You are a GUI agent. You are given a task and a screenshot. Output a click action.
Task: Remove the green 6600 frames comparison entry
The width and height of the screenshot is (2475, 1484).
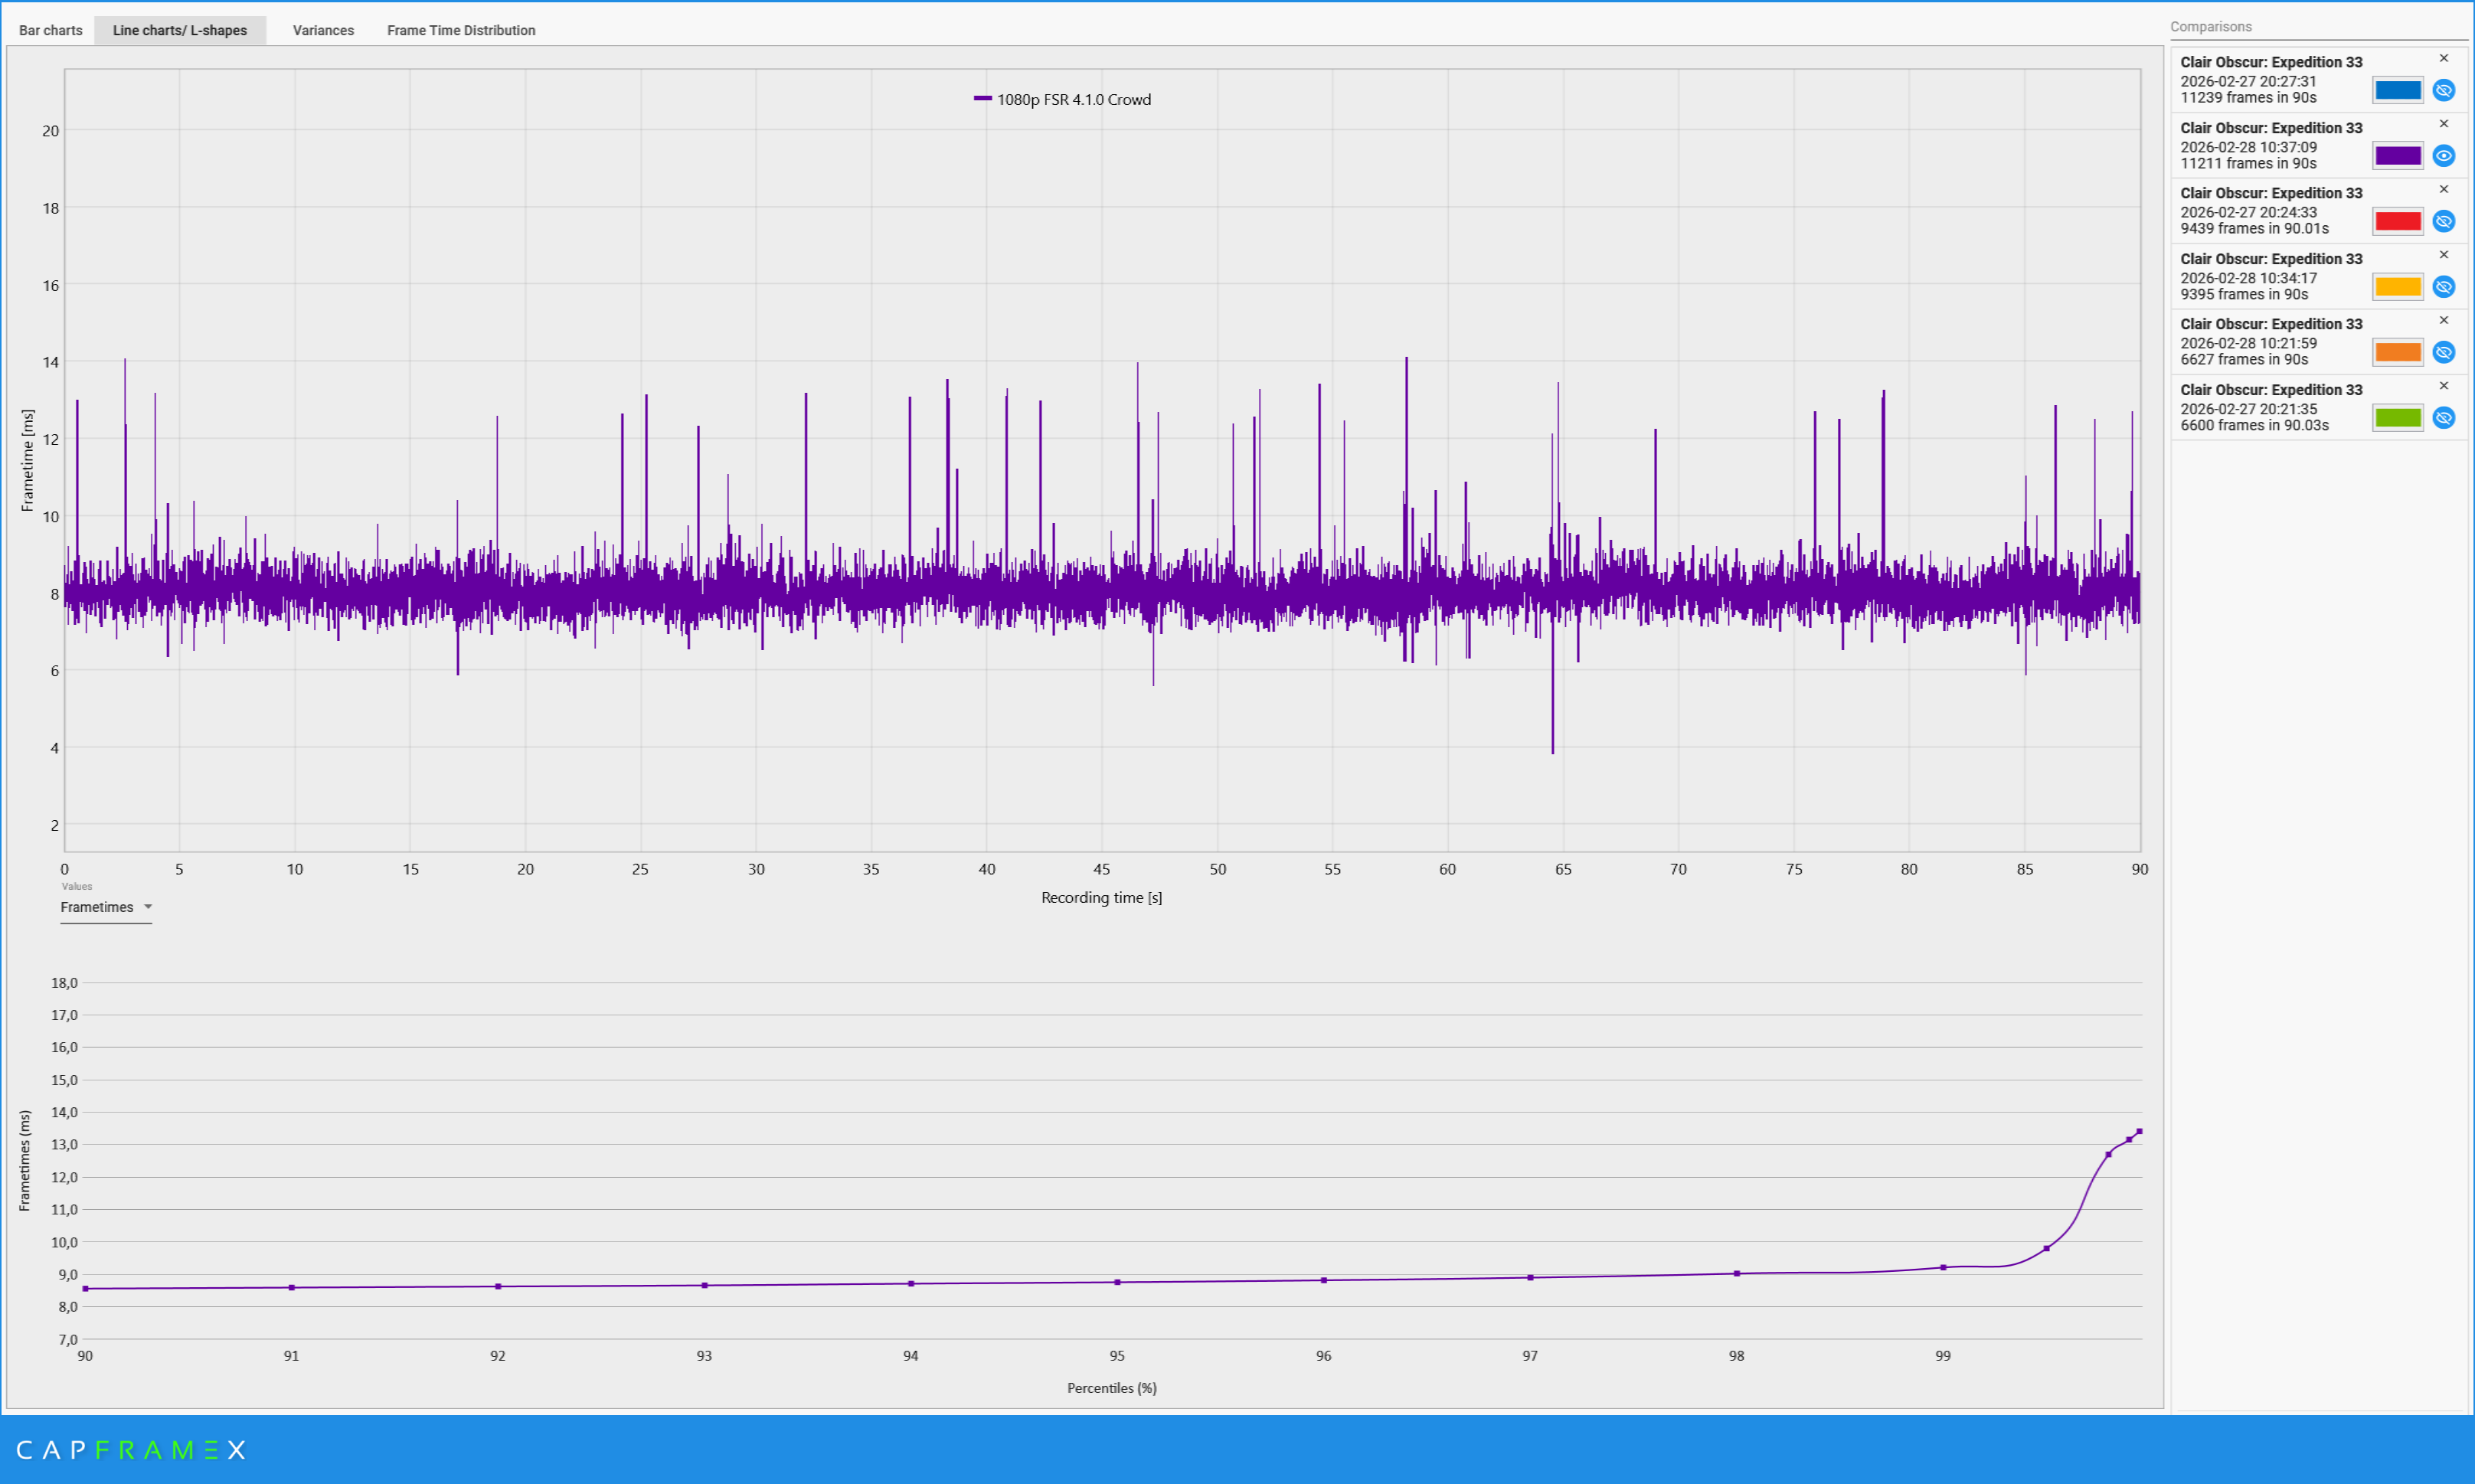(2443, 385)
